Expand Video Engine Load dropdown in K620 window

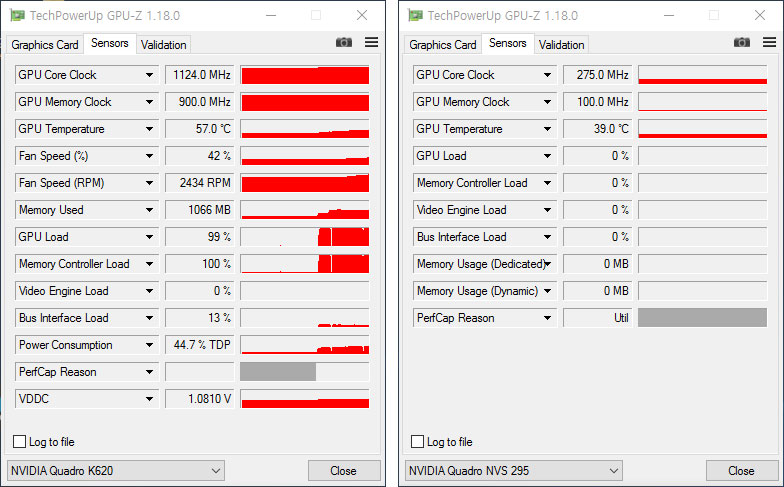[x=150, y=291]
